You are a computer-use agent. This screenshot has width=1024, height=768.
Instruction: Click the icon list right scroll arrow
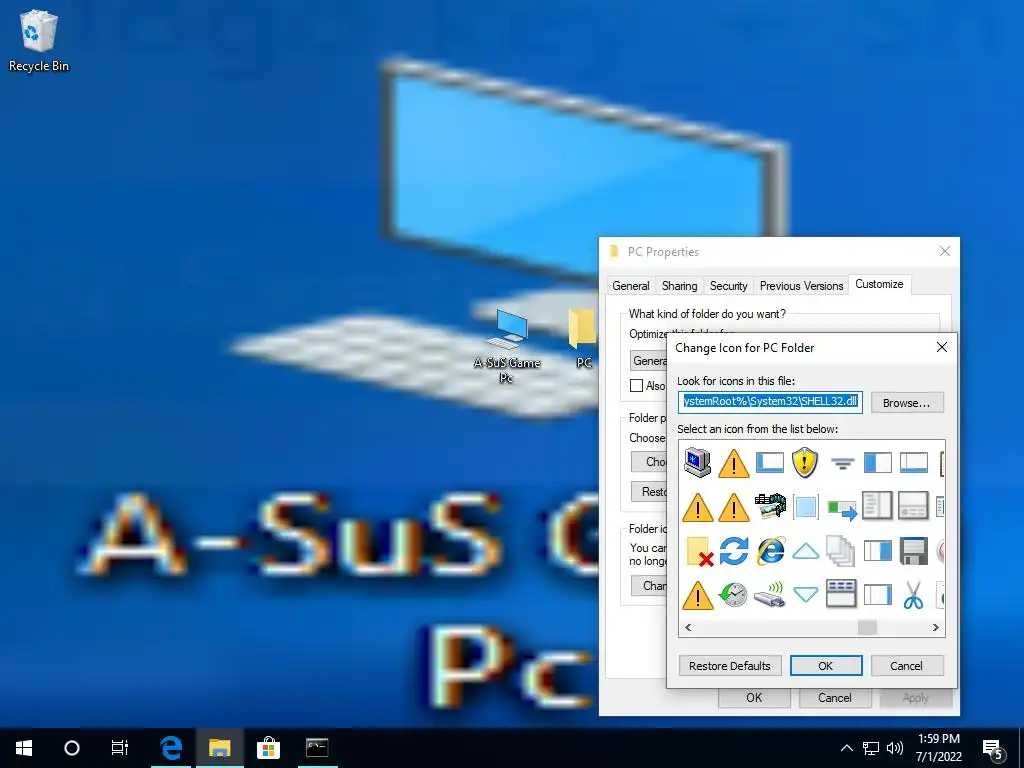click(x=935, y=627)
